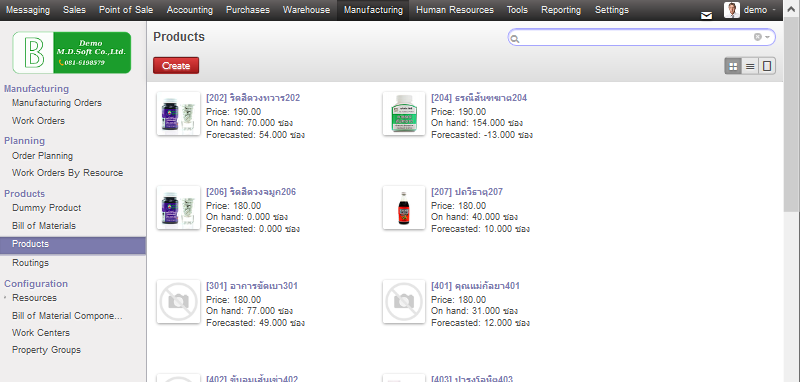Click the no-photo placeholder for [301]
Image resolution: width=800 pixels, height=382 pixels.
(x=179, y=301)
